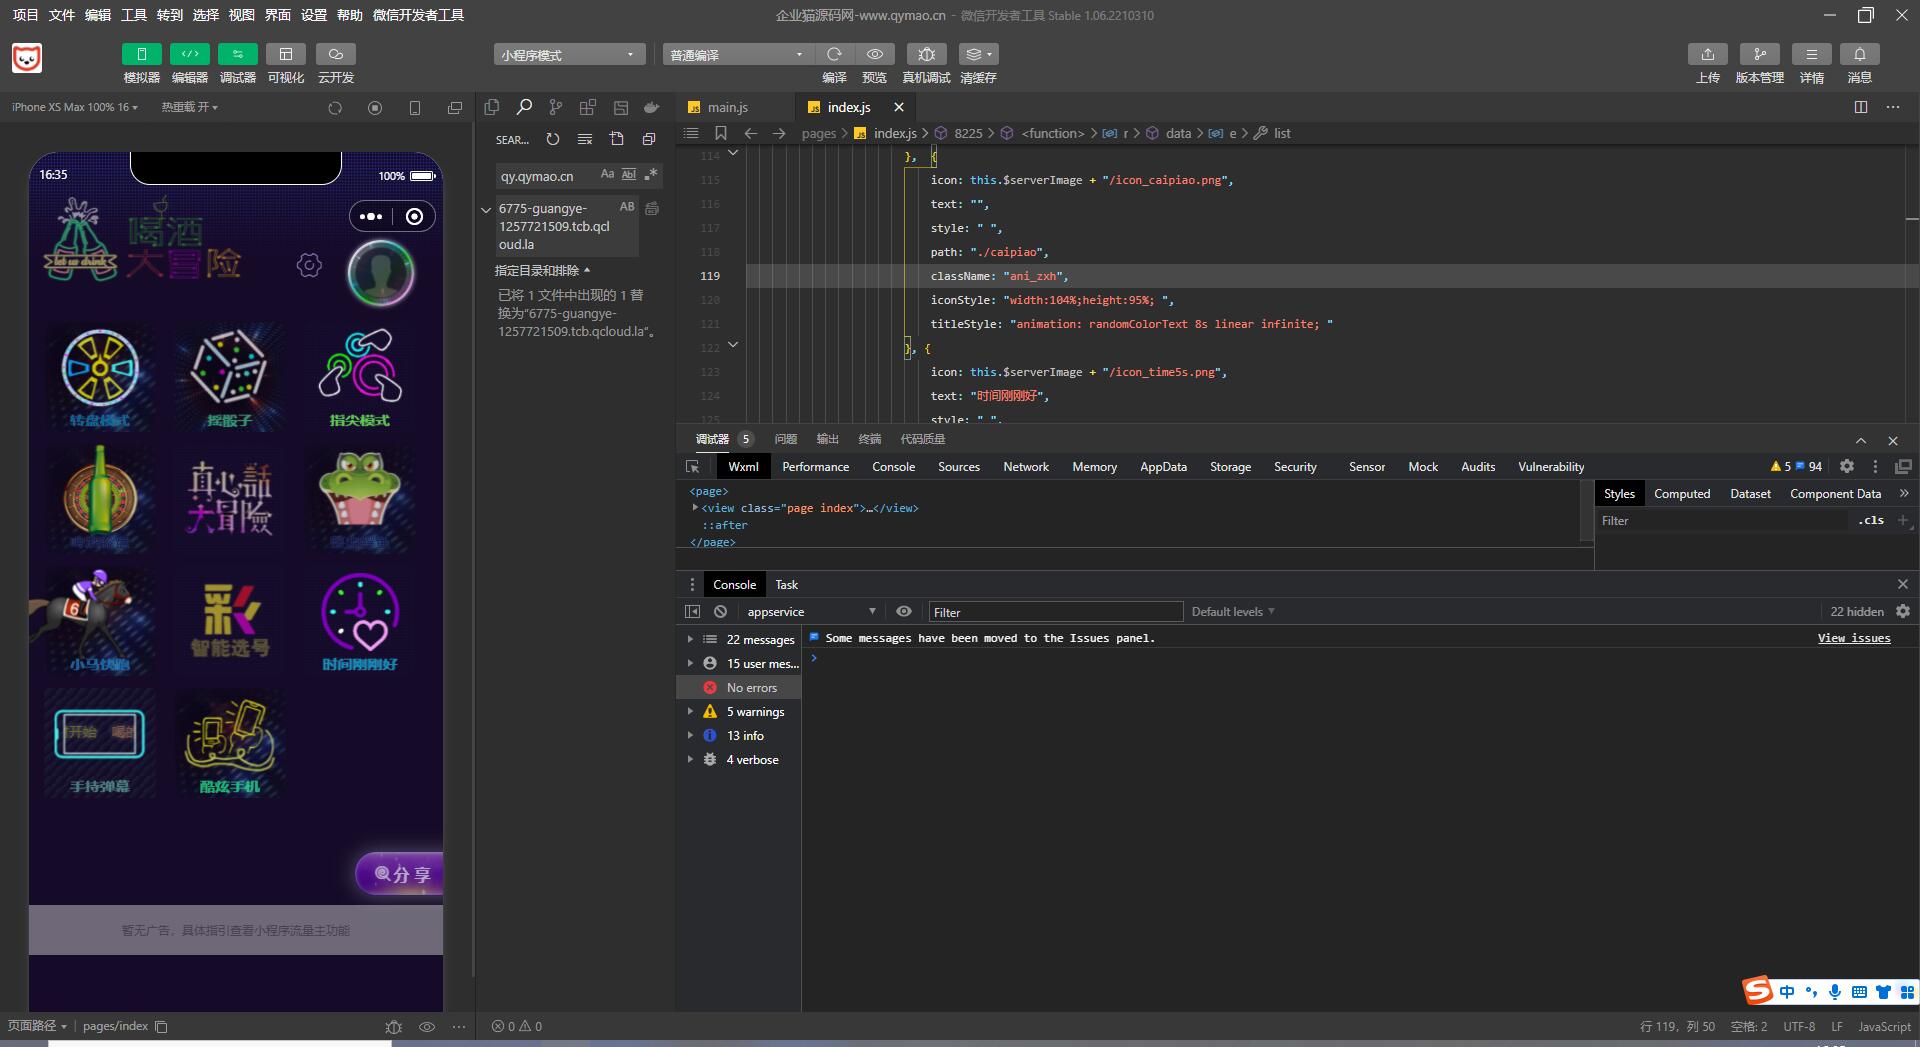The image size is (1920, 1047).
Task: Click the console Filter input field
Action: 1055,612
